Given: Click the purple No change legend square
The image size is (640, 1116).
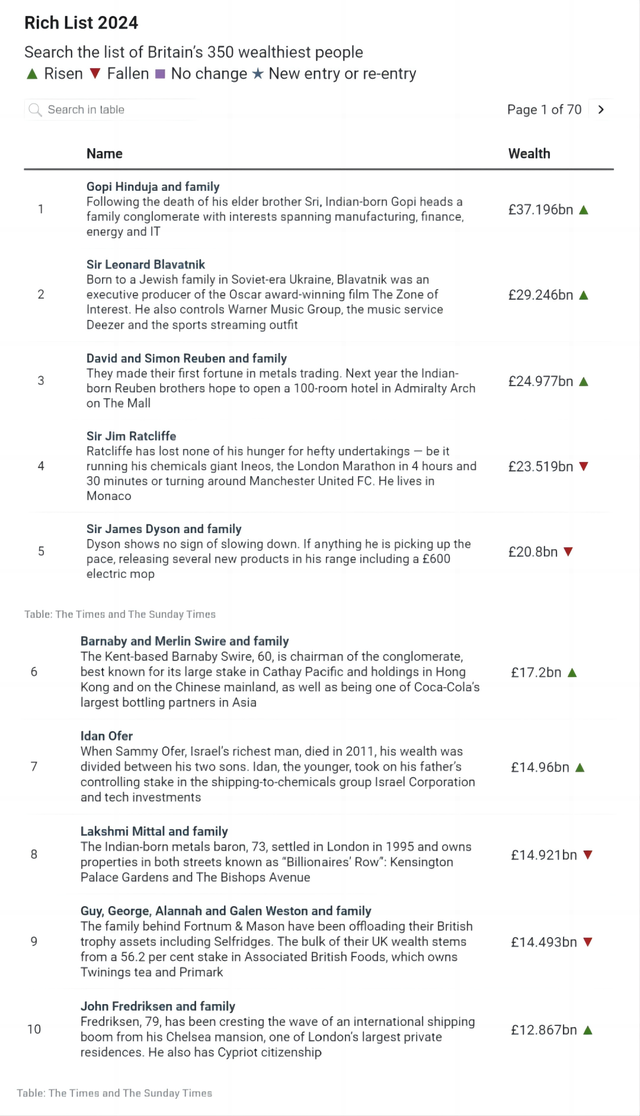Looking at the screenshot, I should 160,74.
